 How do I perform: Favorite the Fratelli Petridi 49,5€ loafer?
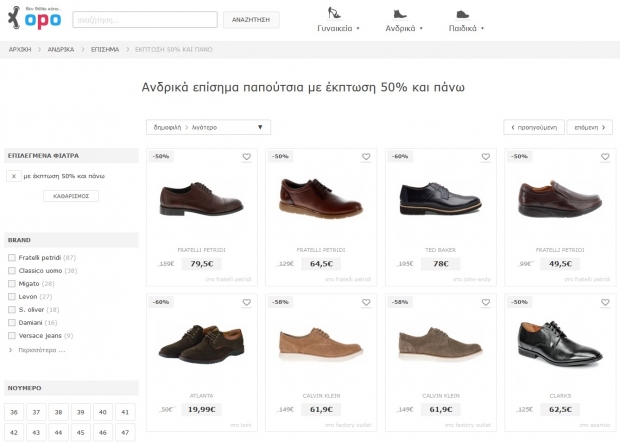[605, 157]
